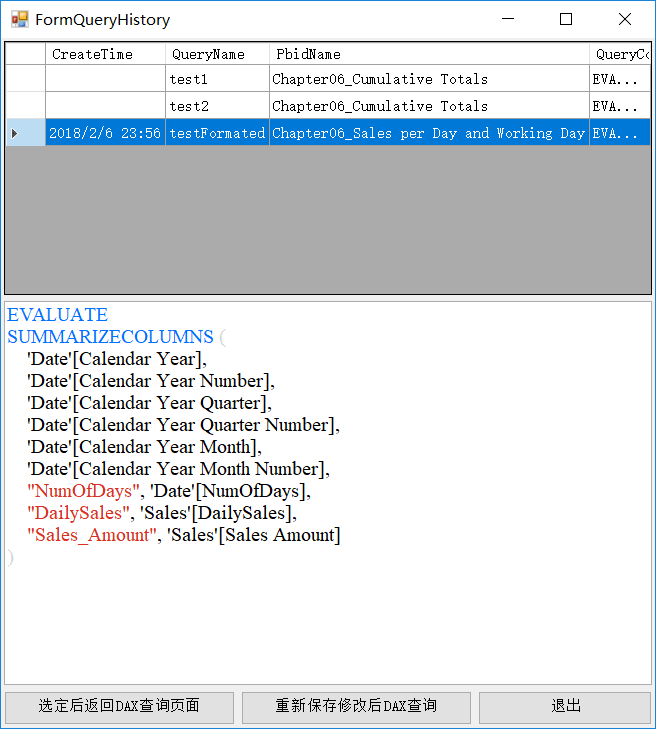
Task: Close the FormQueryHistory window
Action: [x=625, y=19]
